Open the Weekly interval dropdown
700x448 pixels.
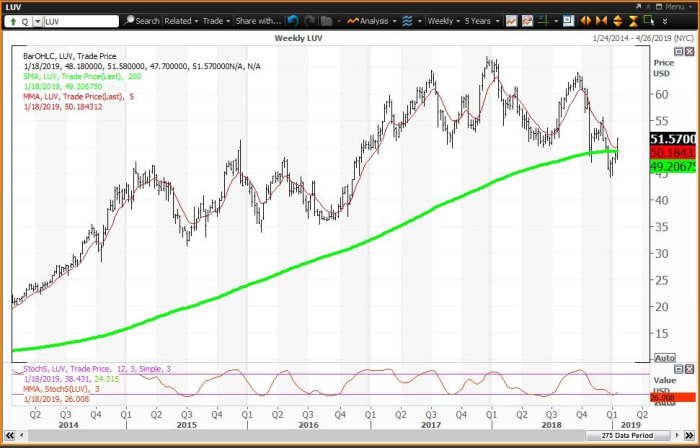445,20
